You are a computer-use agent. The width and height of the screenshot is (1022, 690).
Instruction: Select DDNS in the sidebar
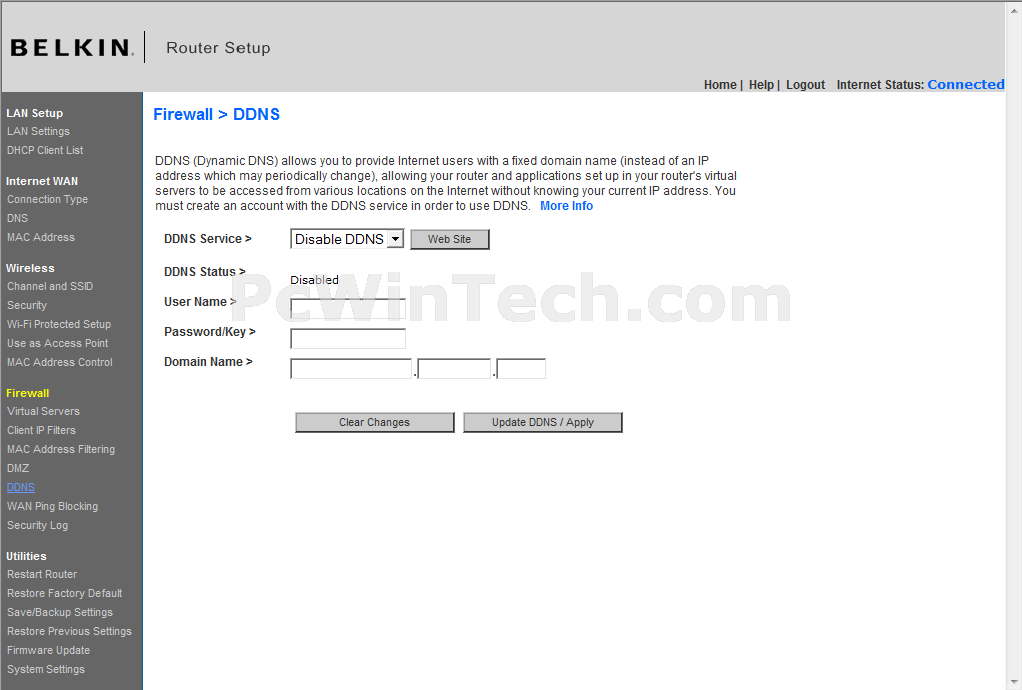21,487
